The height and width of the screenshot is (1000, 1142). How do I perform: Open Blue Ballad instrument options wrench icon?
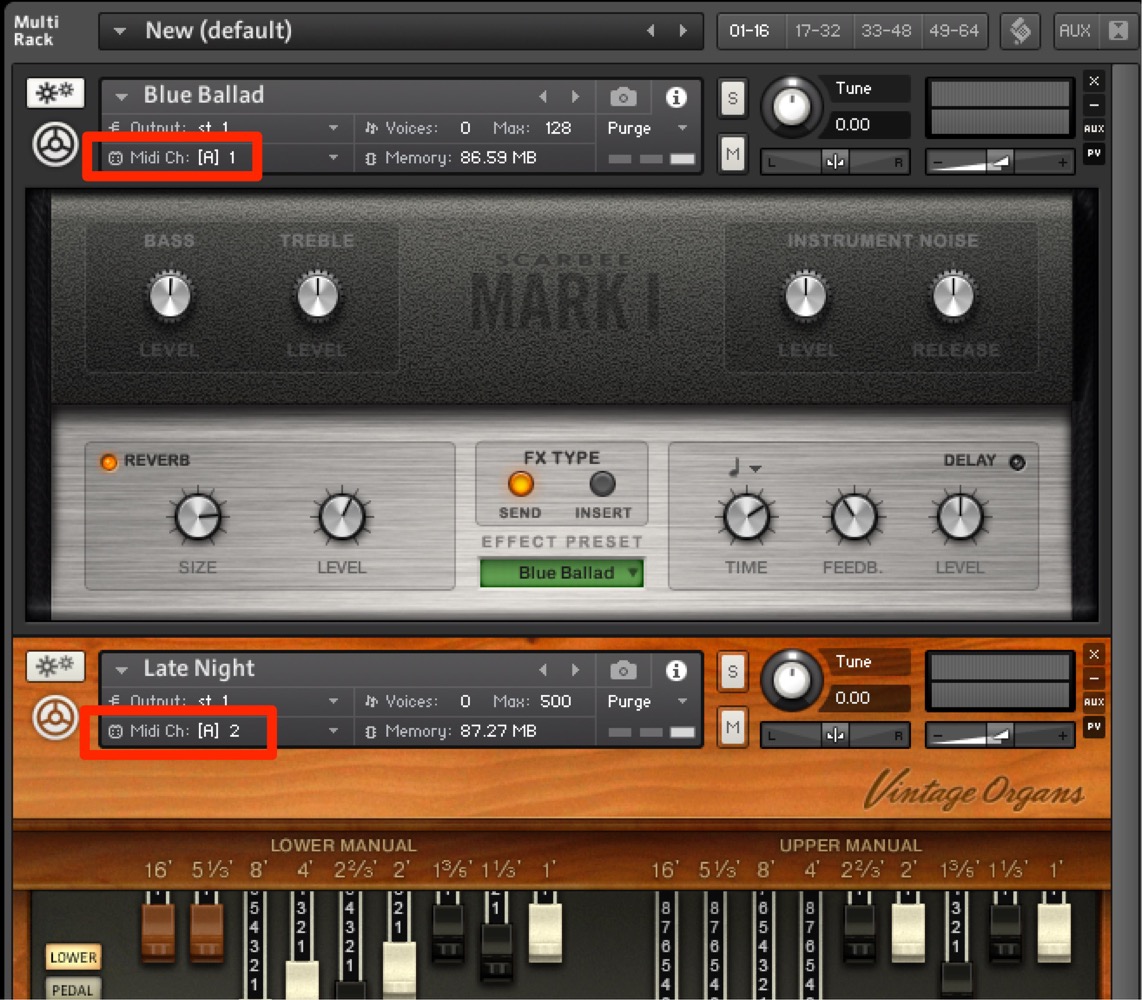pos(55,92)
